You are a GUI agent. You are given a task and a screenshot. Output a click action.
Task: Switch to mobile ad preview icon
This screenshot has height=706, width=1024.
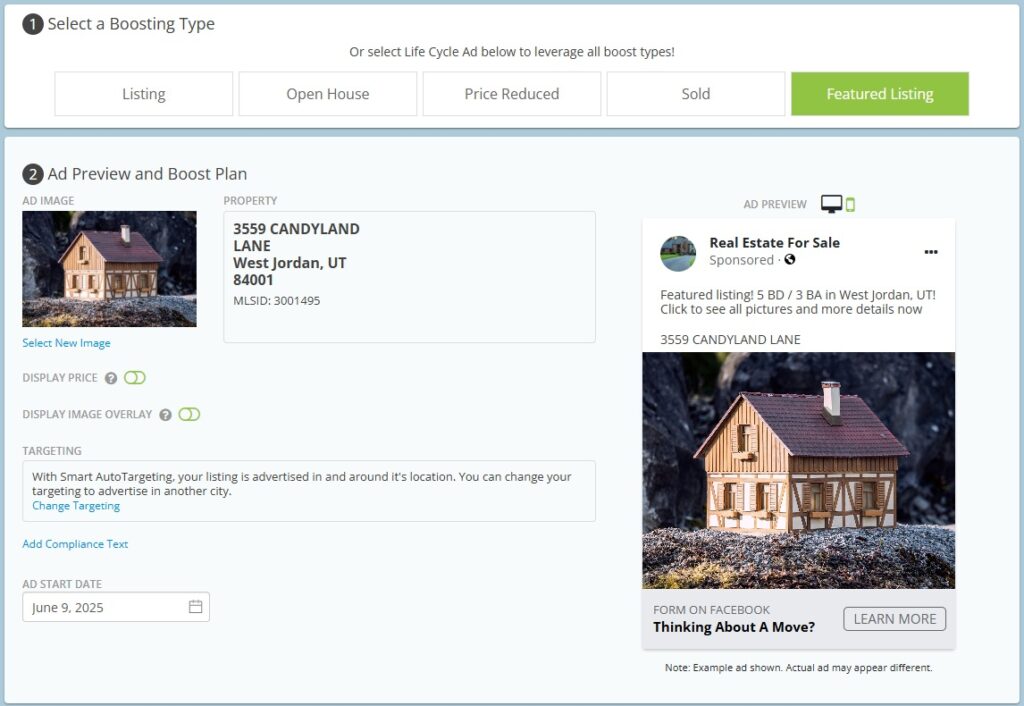click(851, 205)
